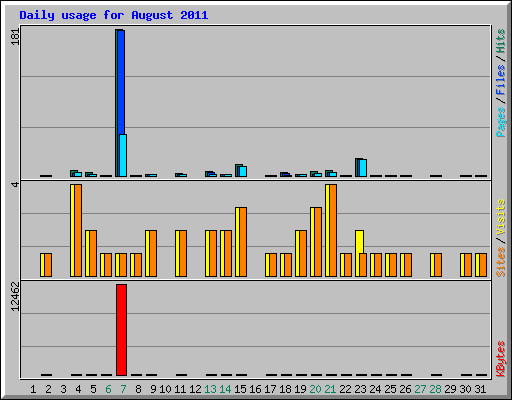This screenshot has height=400, width=512.
Task: Click the 12462 KBytes axis label
Action: point(15,297)
